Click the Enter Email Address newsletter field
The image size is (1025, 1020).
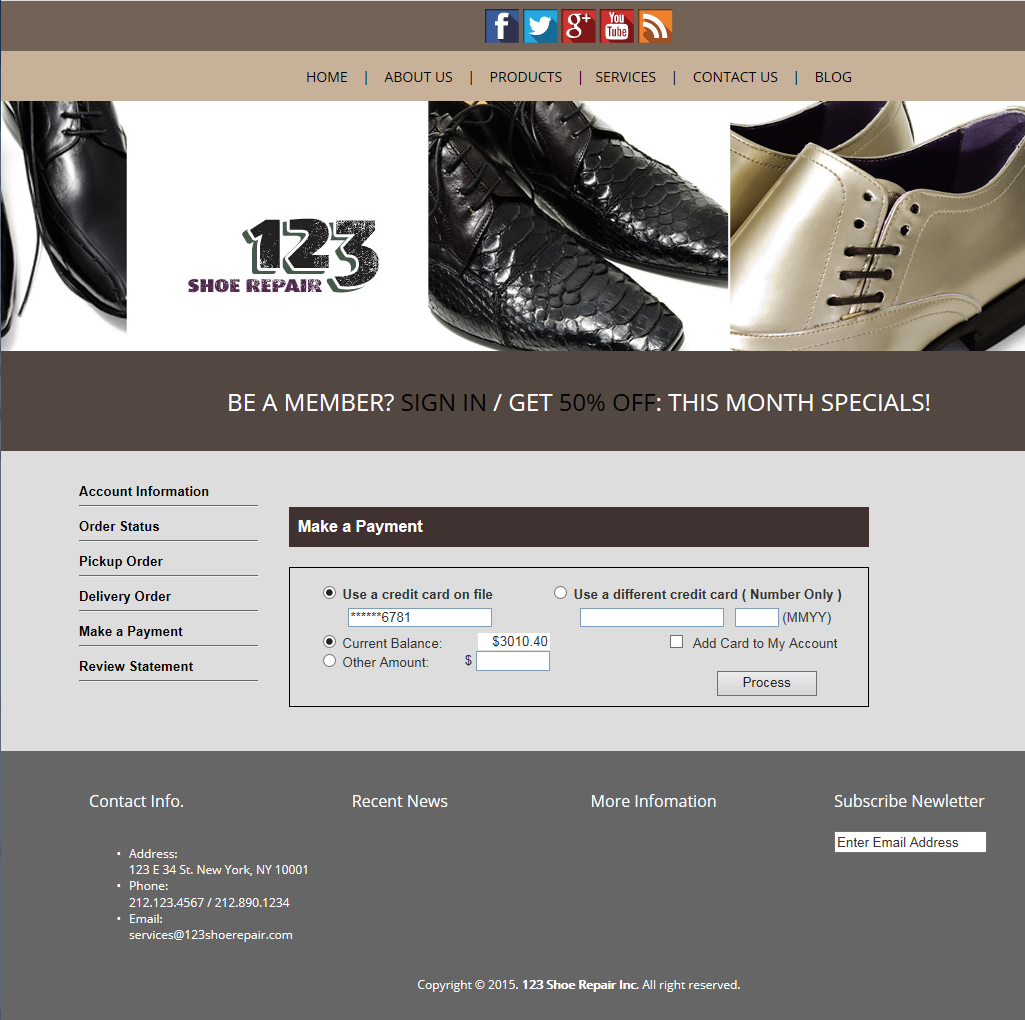tap(910, 842)
